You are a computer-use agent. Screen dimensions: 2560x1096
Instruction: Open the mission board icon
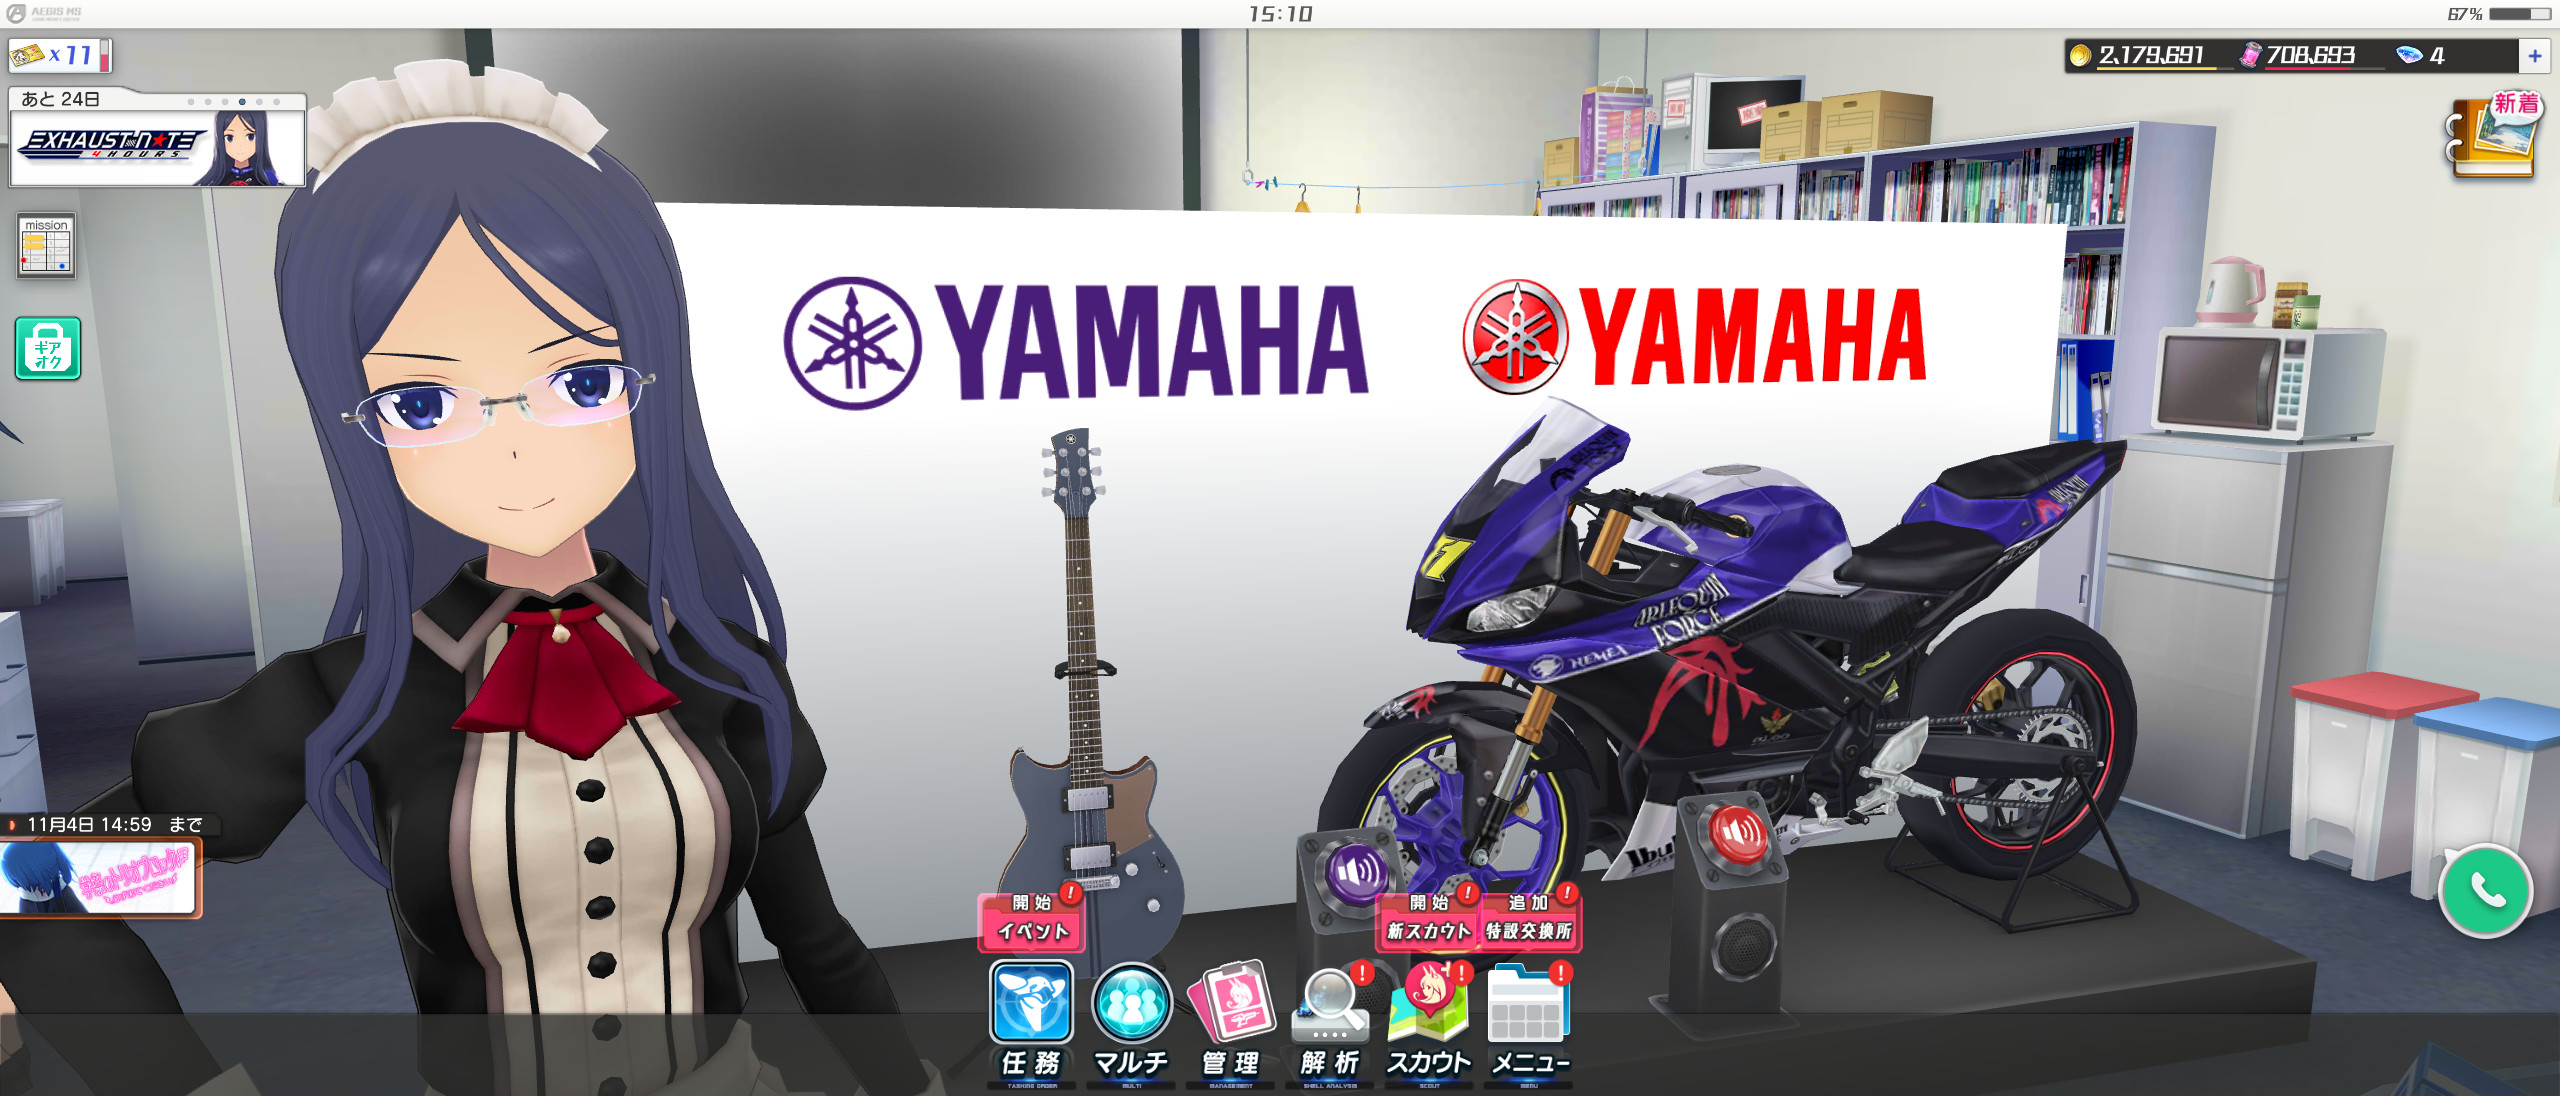click(46, 245)
